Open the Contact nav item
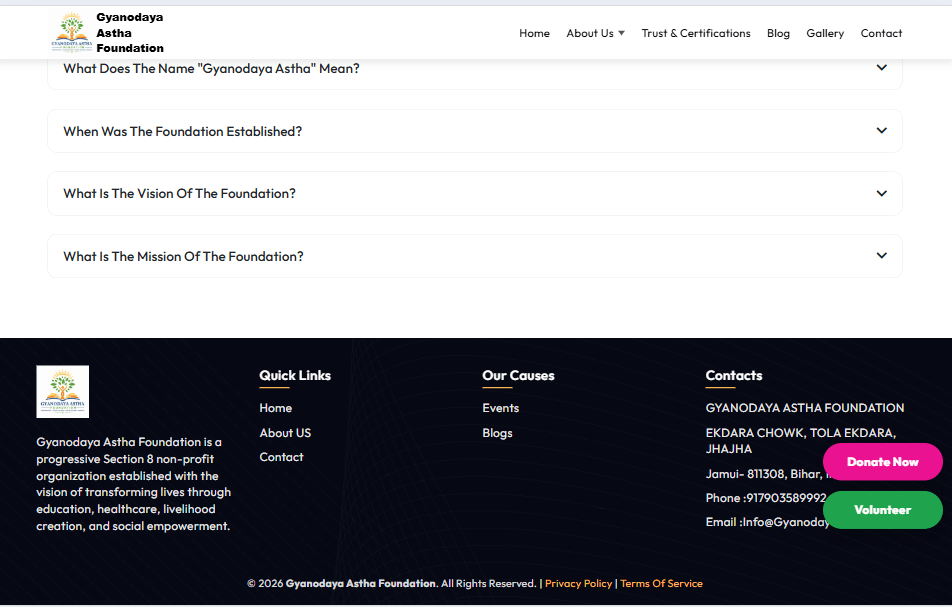 [881, 33]
